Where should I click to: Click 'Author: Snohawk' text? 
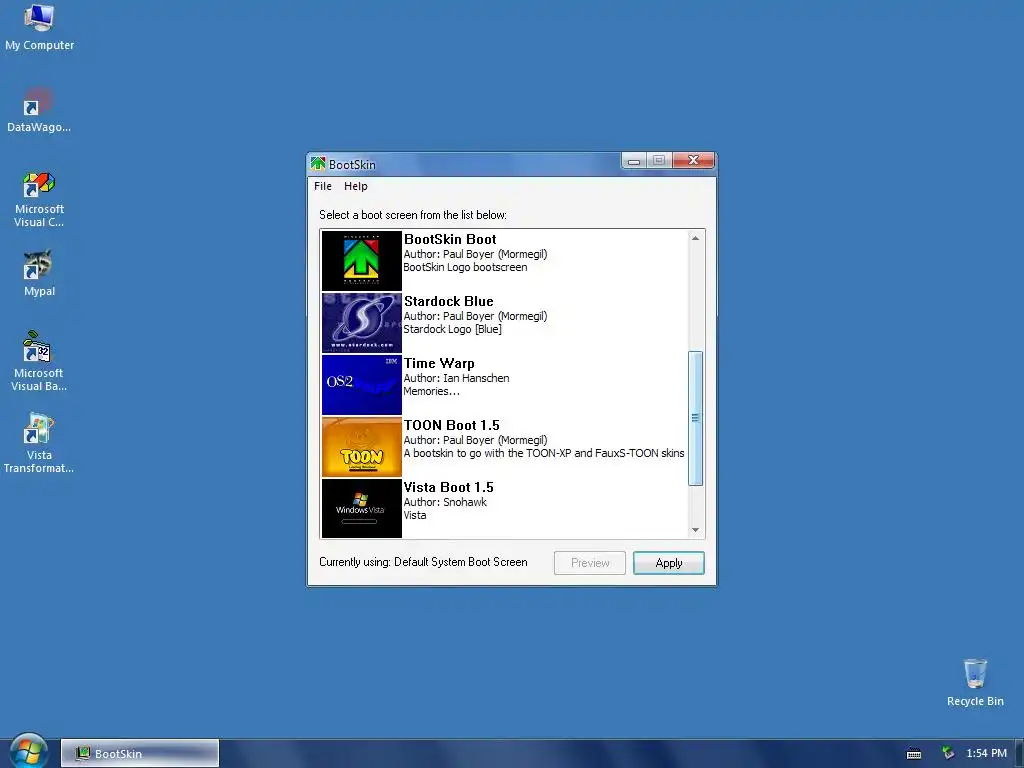[x=445, y=502]
